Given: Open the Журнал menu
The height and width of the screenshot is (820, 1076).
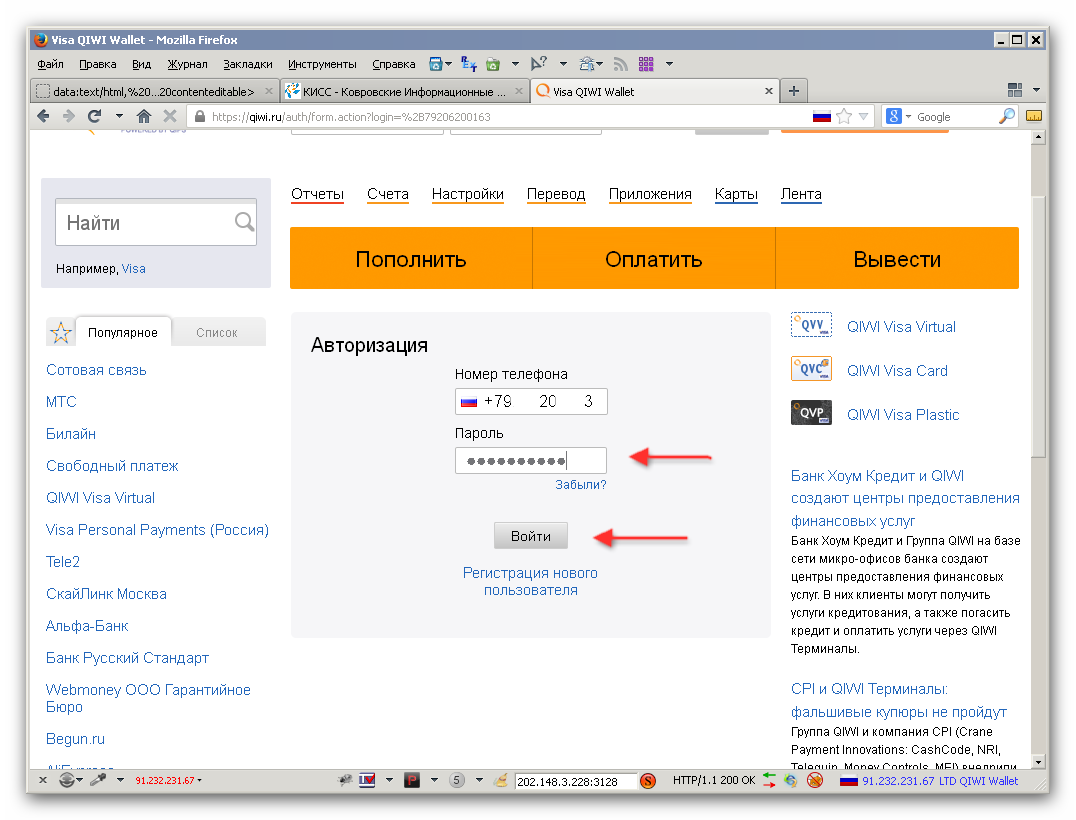Looking at the screenshot, I should [187, 64].
